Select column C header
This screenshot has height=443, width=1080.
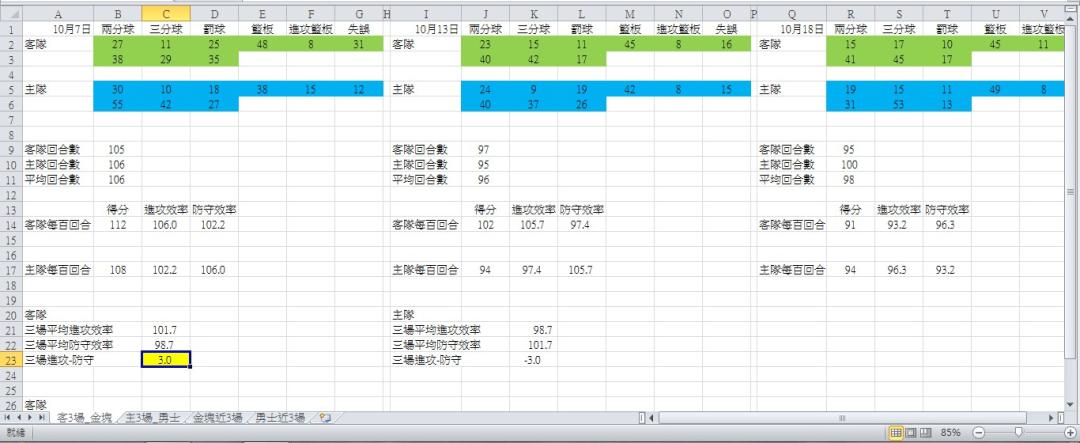coord(166,14)
